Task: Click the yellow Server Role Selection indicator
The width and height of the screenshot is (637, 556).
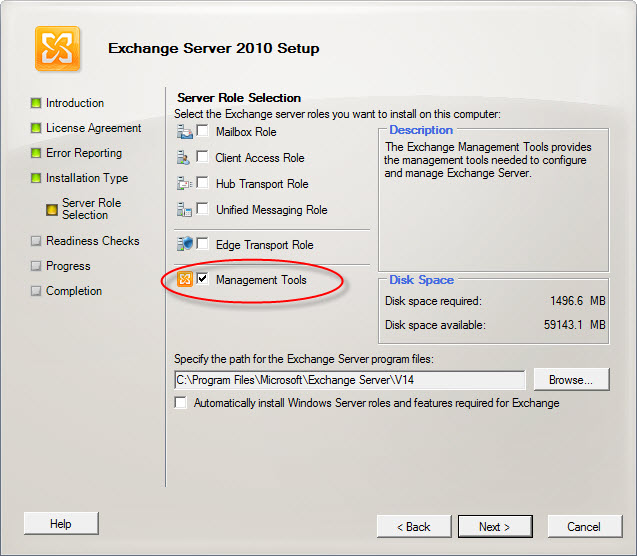Action: 52,210
